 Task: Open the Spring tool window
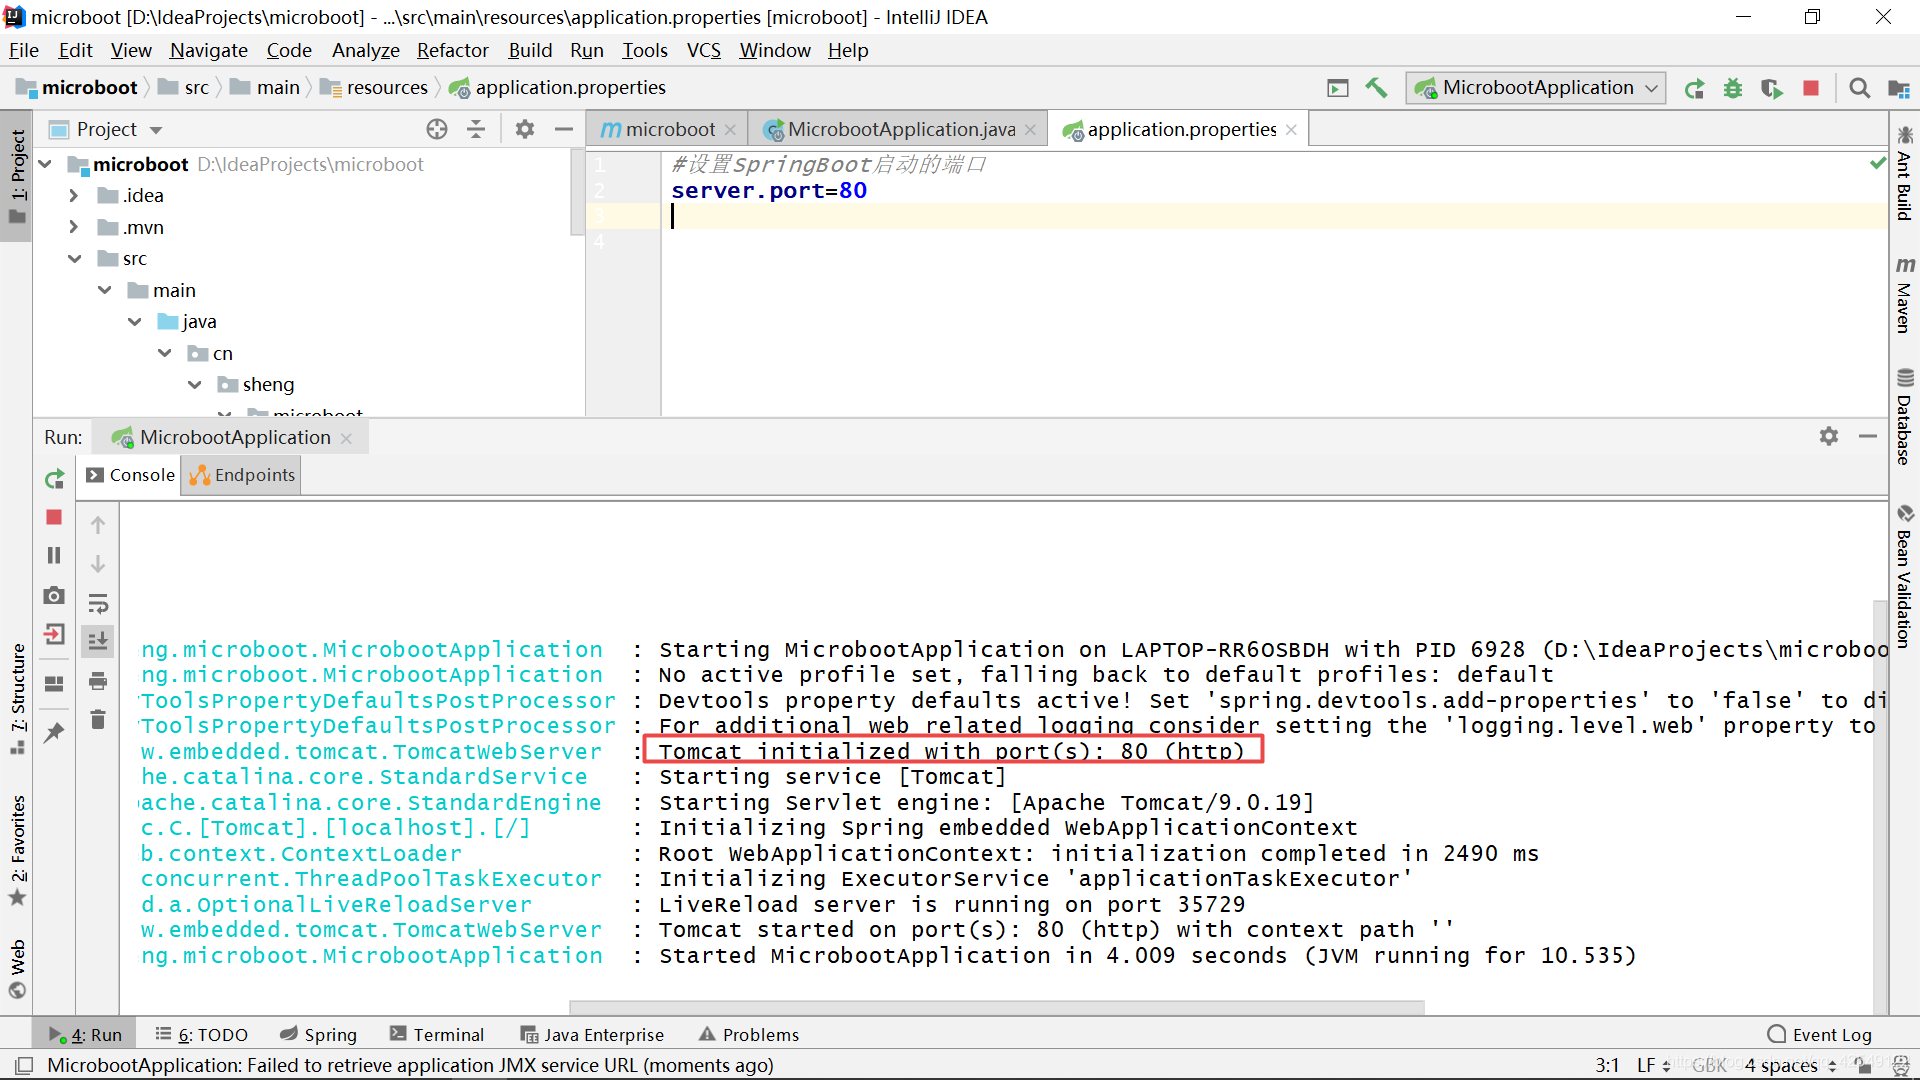[318, 1035]
